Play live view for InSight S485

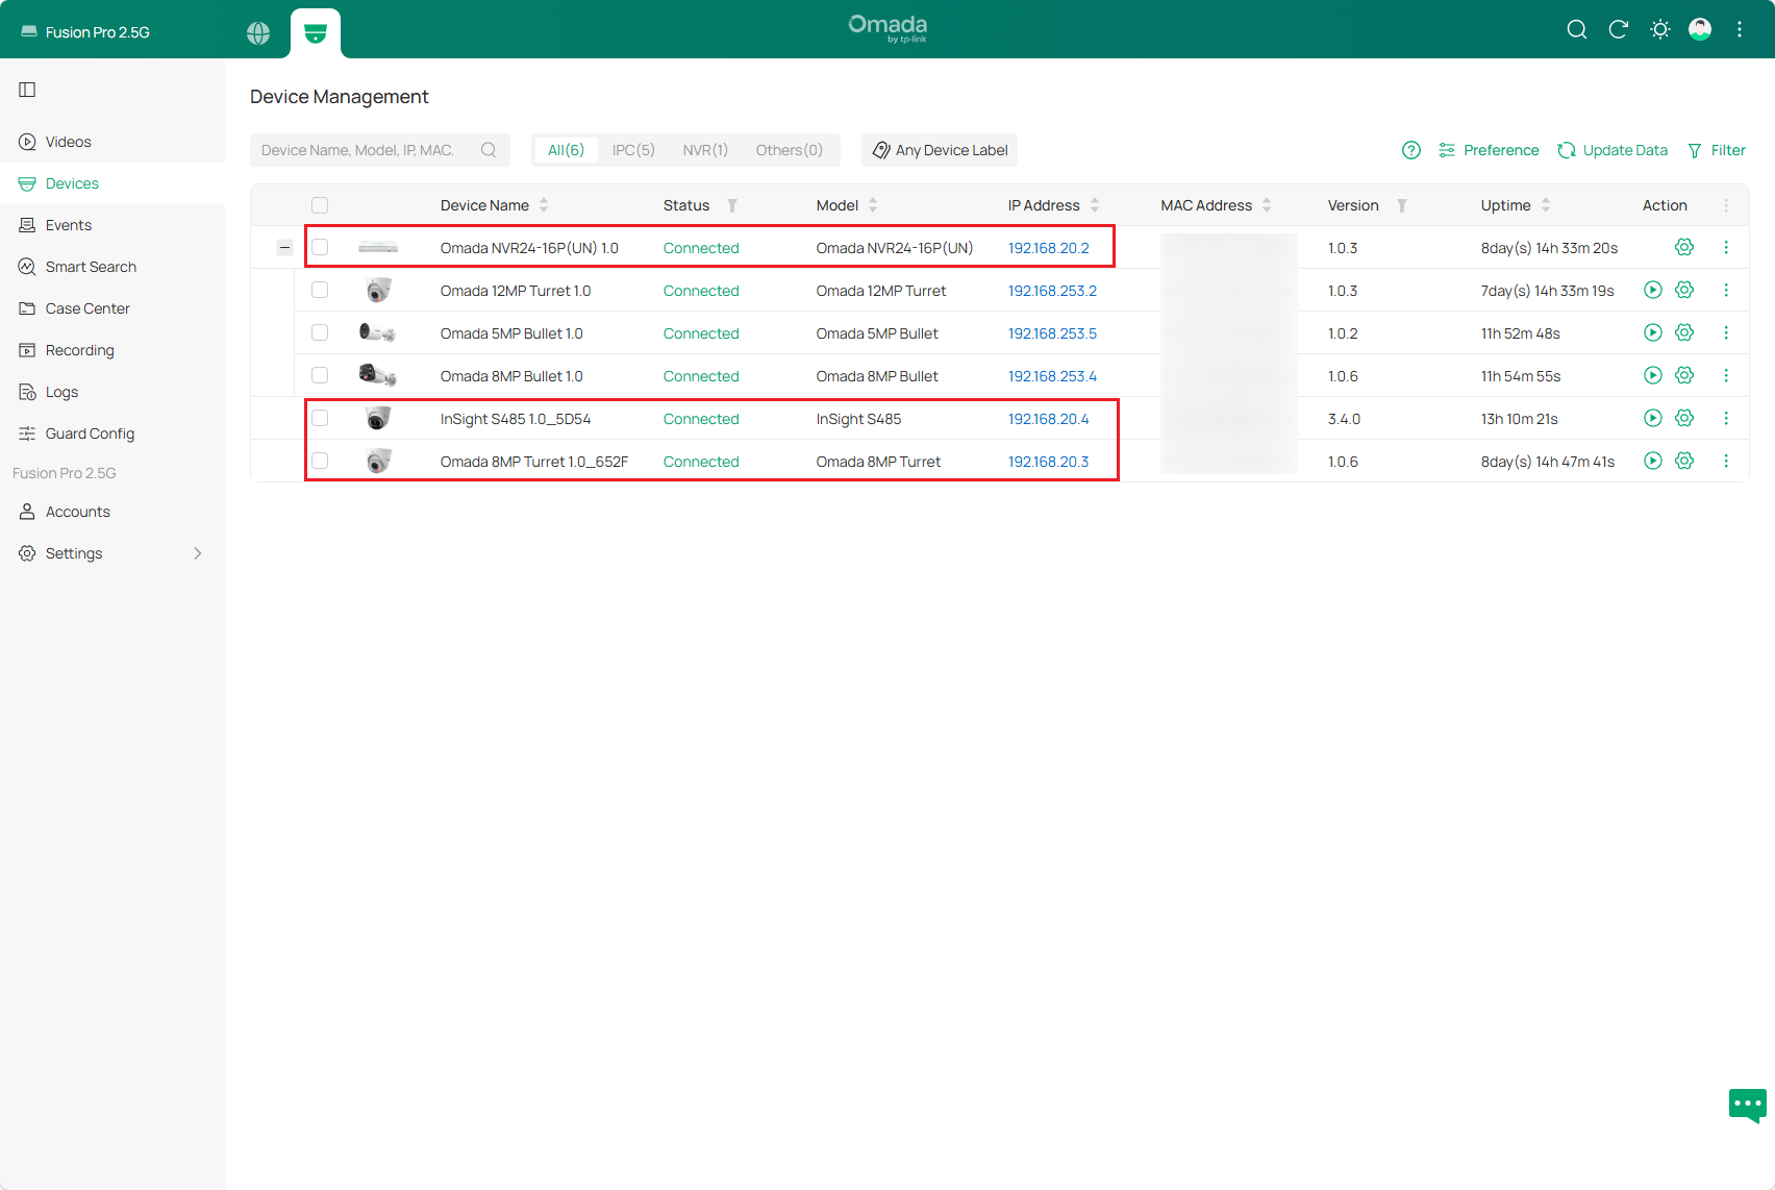click(x=1653, y=418)
